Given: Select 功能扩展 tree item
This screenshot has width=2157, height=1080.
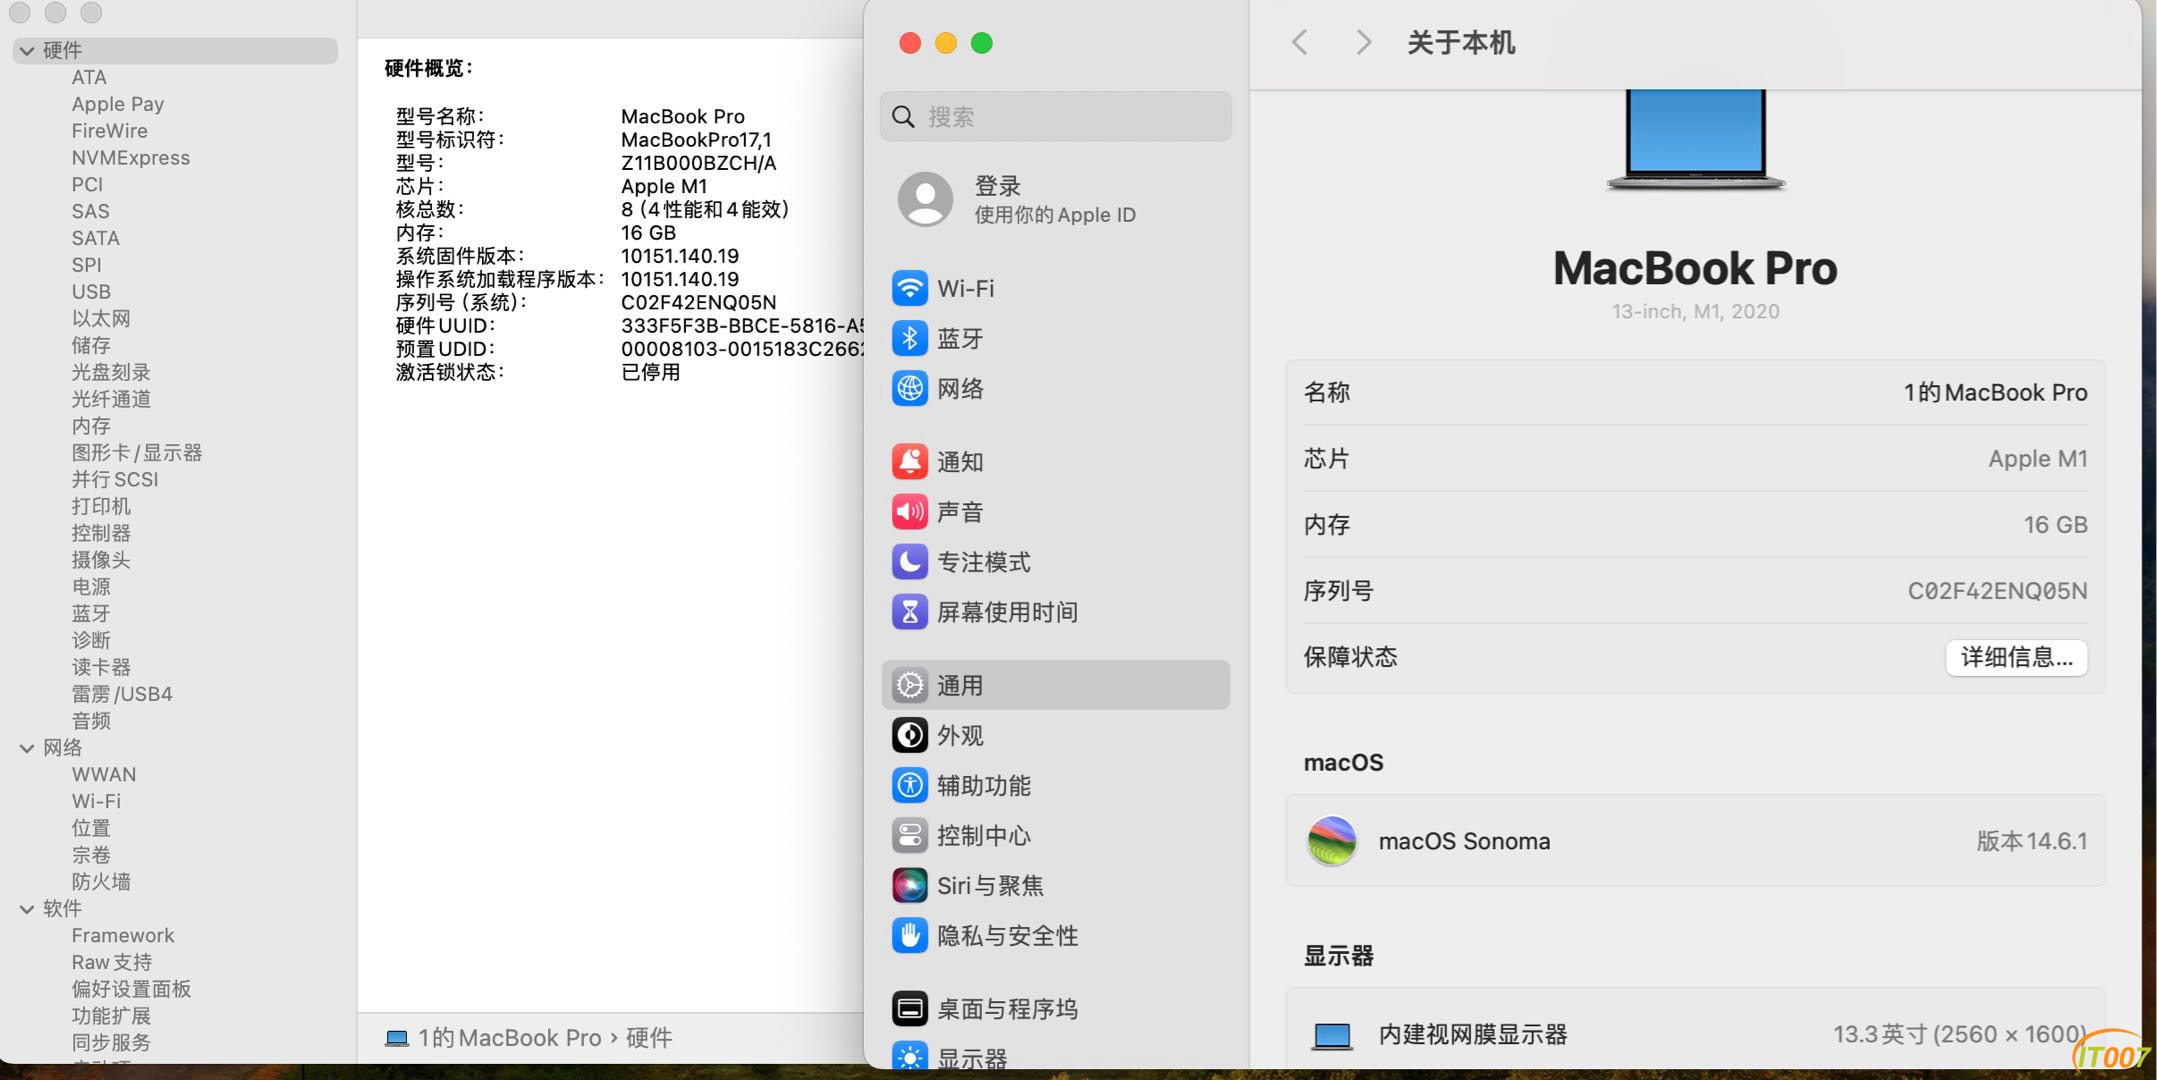Looking at the screenshot, I should [111, 1016].
